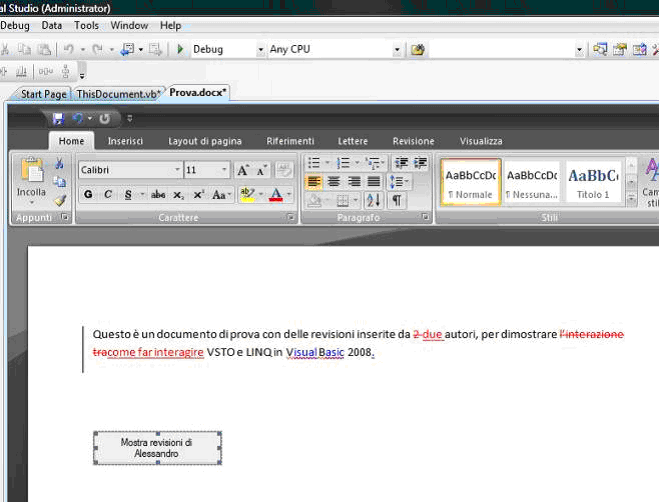This screenshot has width=659, height=502.
Task: Click the justify text icon
Action: coord(374,182)
